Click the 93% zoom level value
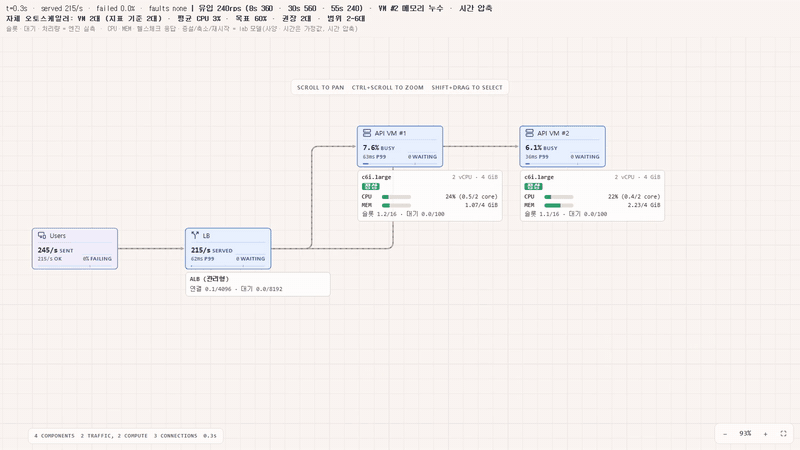The width and height of the screenshot is (800, 450). pyautogui.click(x=745, y=434)
